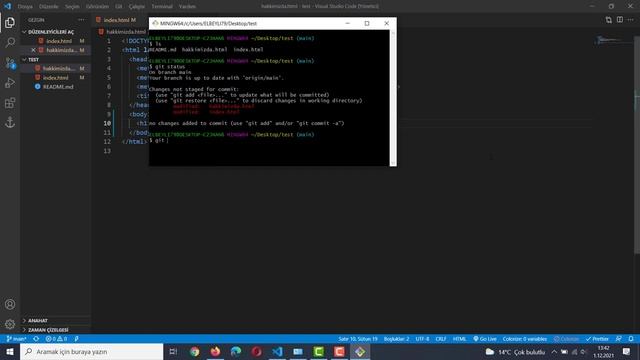640x360 pixels.
Task: Open editor more actions ellipsis
Action: click(631, 20)
